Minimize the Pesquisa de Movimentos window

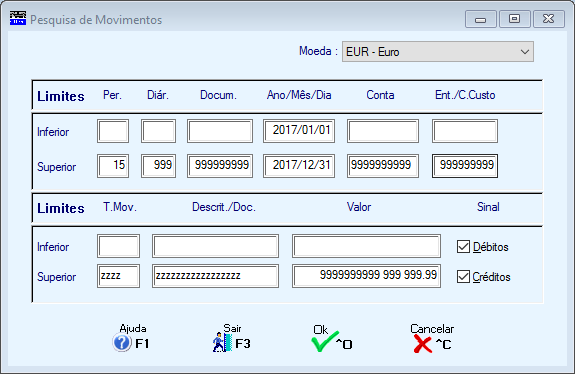click(x=480, y=19)
